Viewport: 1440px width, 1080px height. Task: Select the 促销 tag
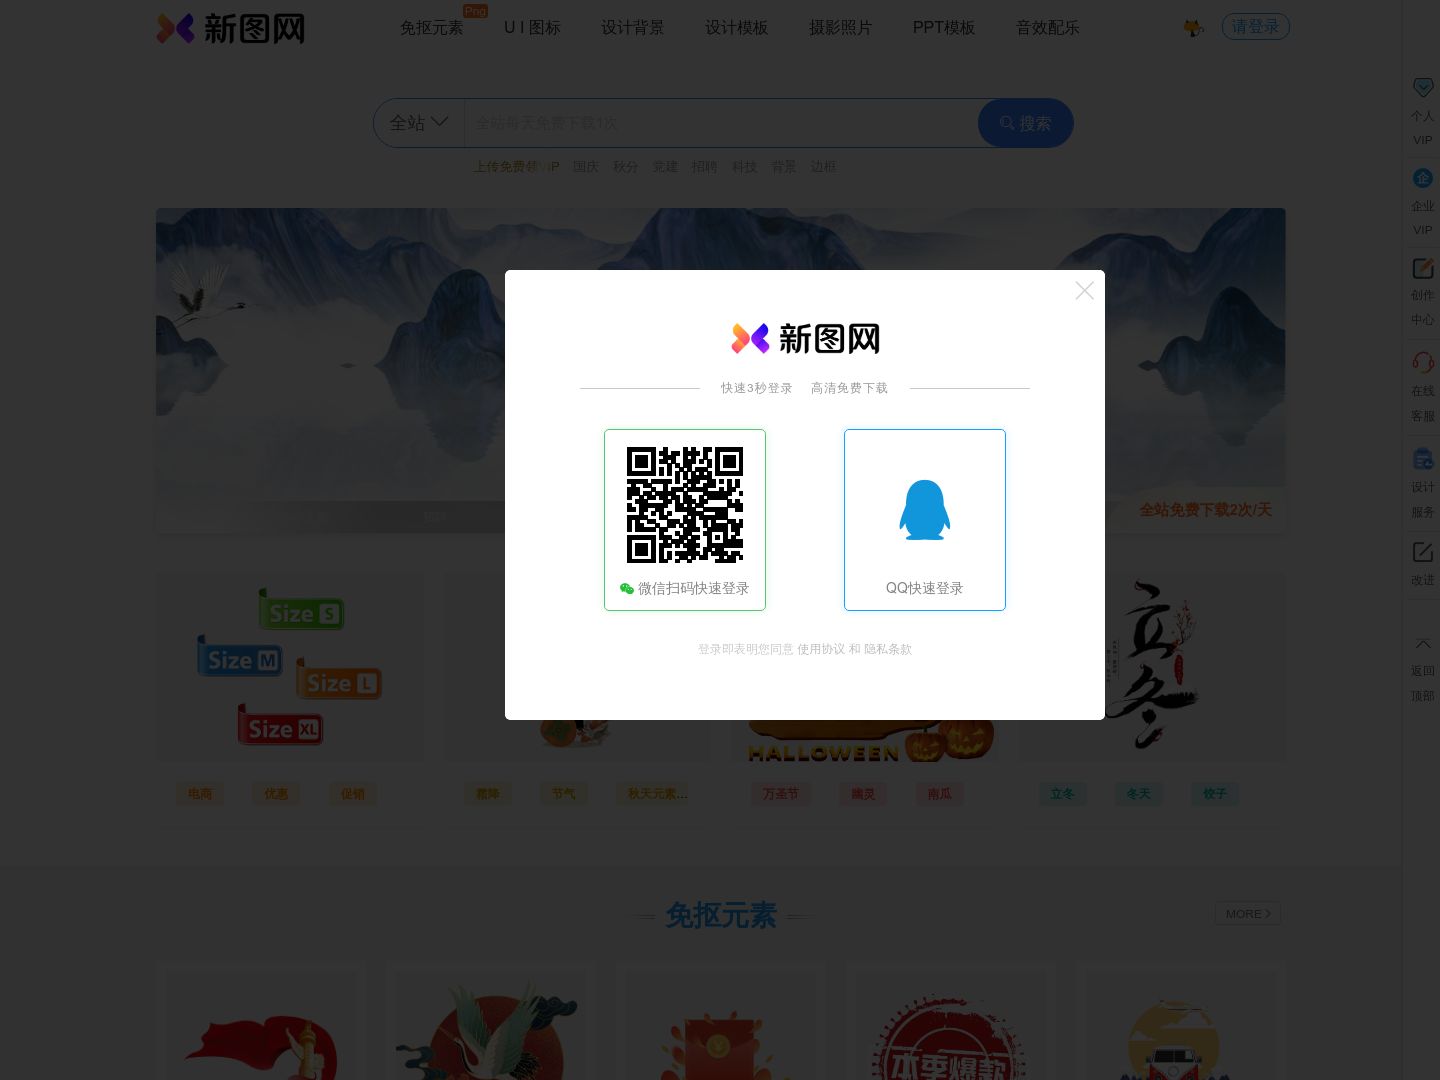click(353, 793)
